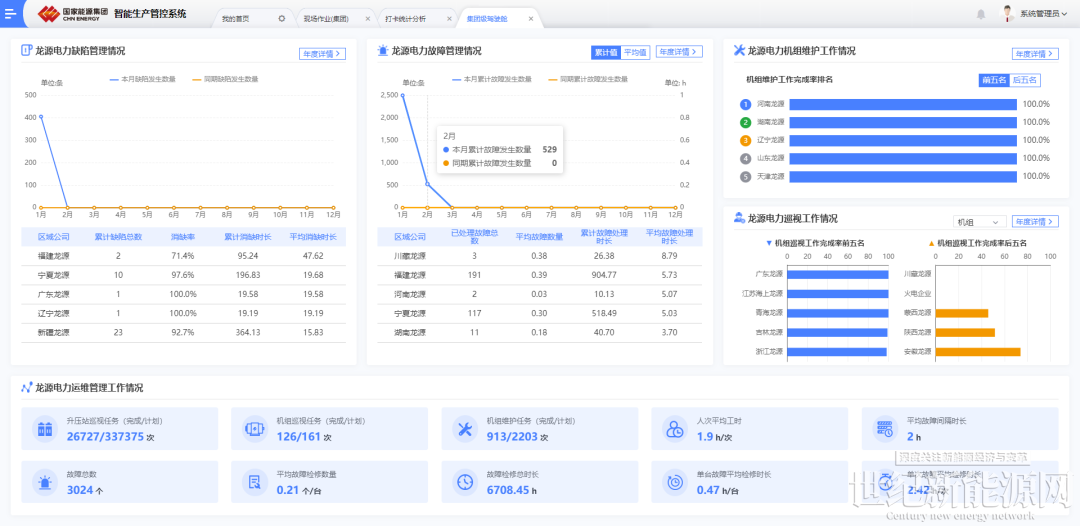Click the 机组维护任务 tools icon
1080x526 pixels.
tap(465, 429)
